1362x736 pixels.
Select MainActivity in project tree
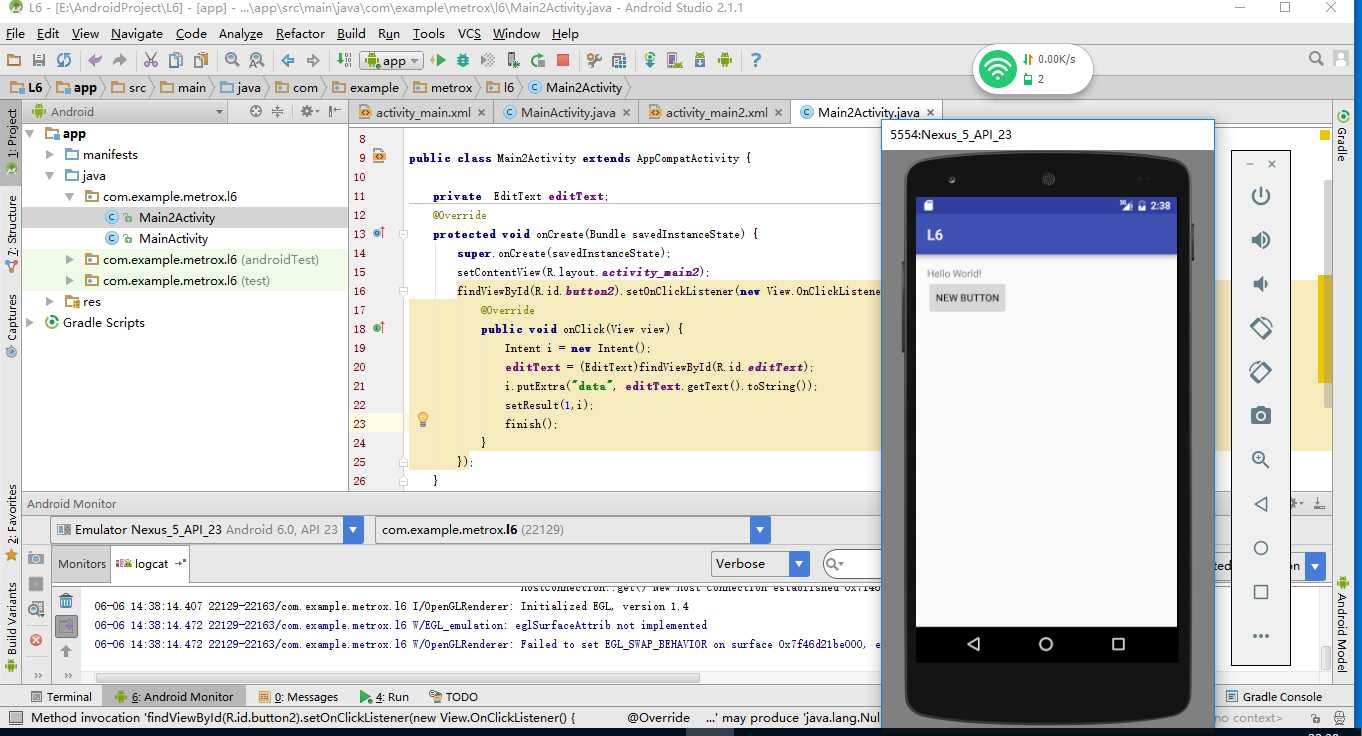(x=173, y=239)
